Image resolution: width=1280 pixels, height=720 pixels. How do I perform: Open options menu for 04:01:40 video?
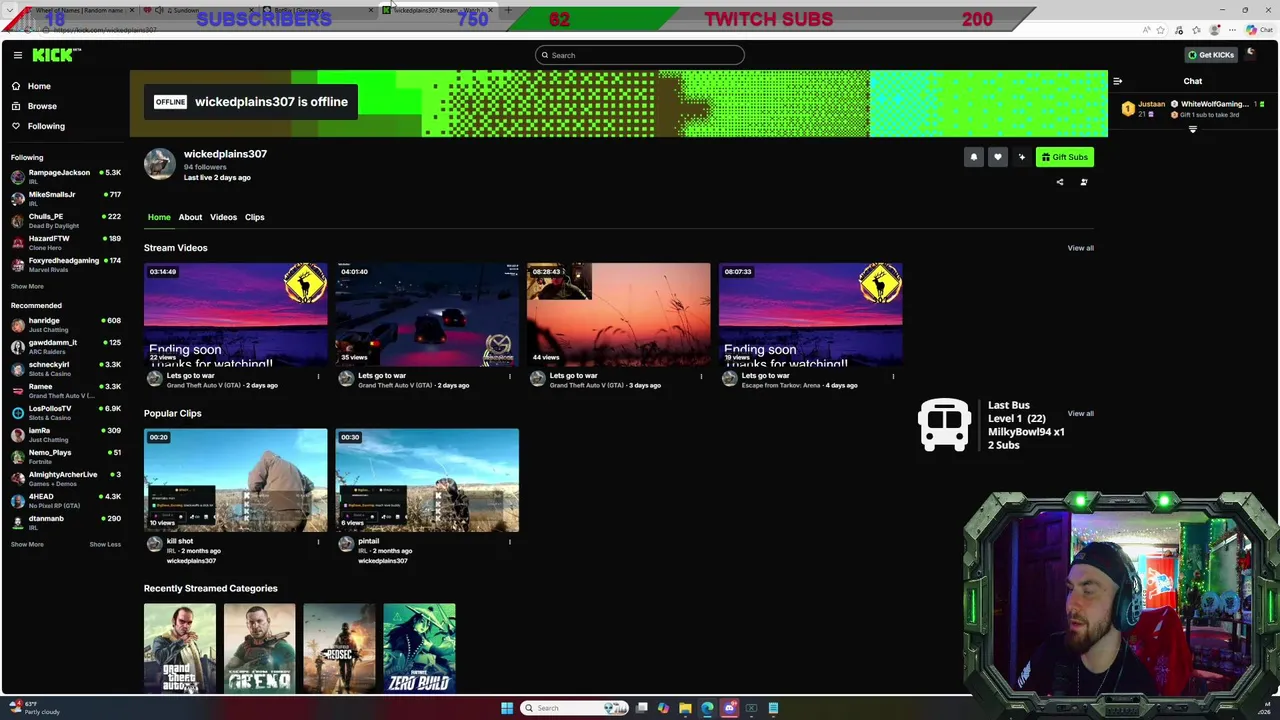pyautogui.click(x=509, y=376)
